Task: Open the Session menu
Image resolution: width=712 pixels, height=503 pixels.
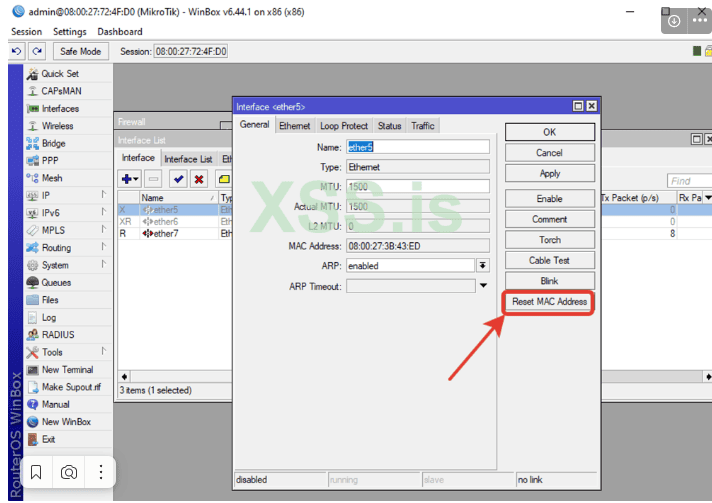Action: [26, 32]
